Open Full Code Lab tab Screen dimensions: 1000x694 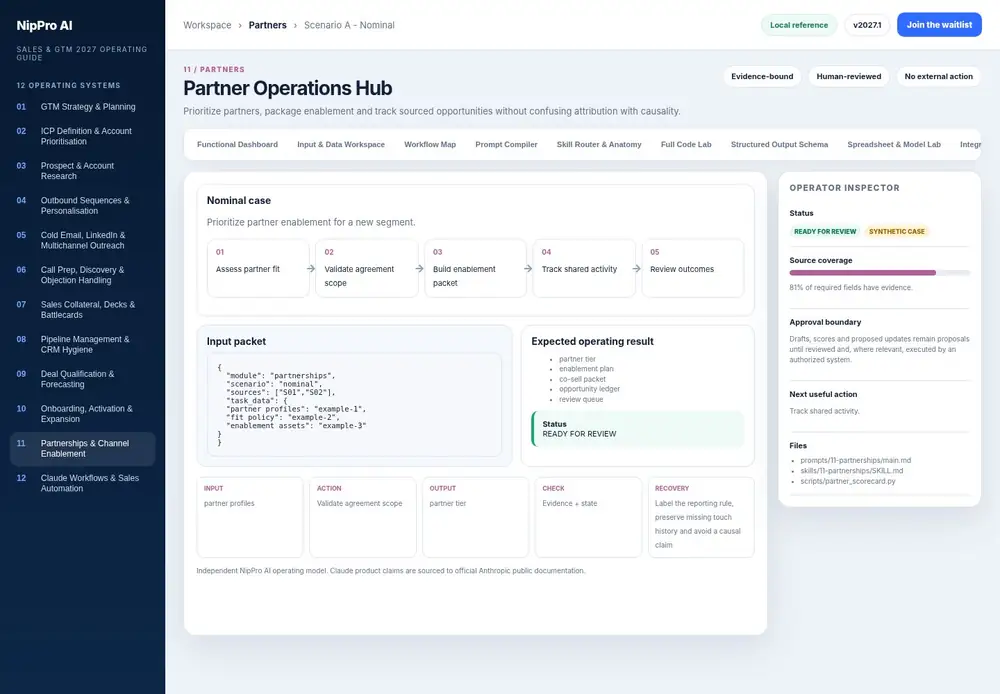(x=686, y=145)
